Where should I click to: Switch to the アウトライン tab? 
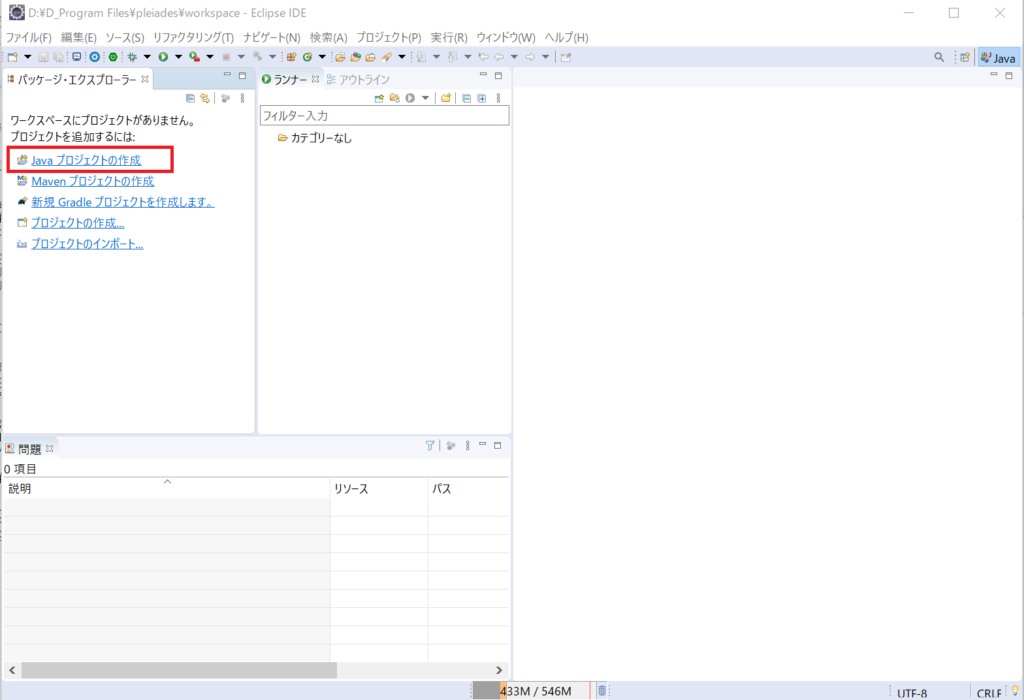click(x=359, y=79)
